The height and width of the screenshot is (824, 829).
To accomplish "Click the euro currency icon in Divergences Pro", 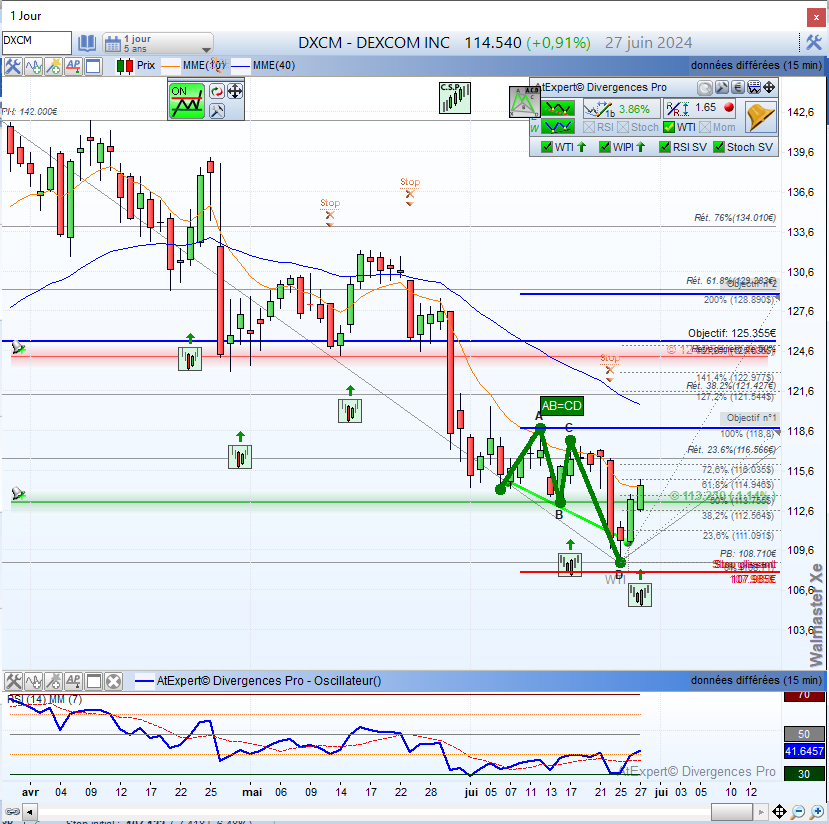I will pyautogui.click(x=738, y=87).
